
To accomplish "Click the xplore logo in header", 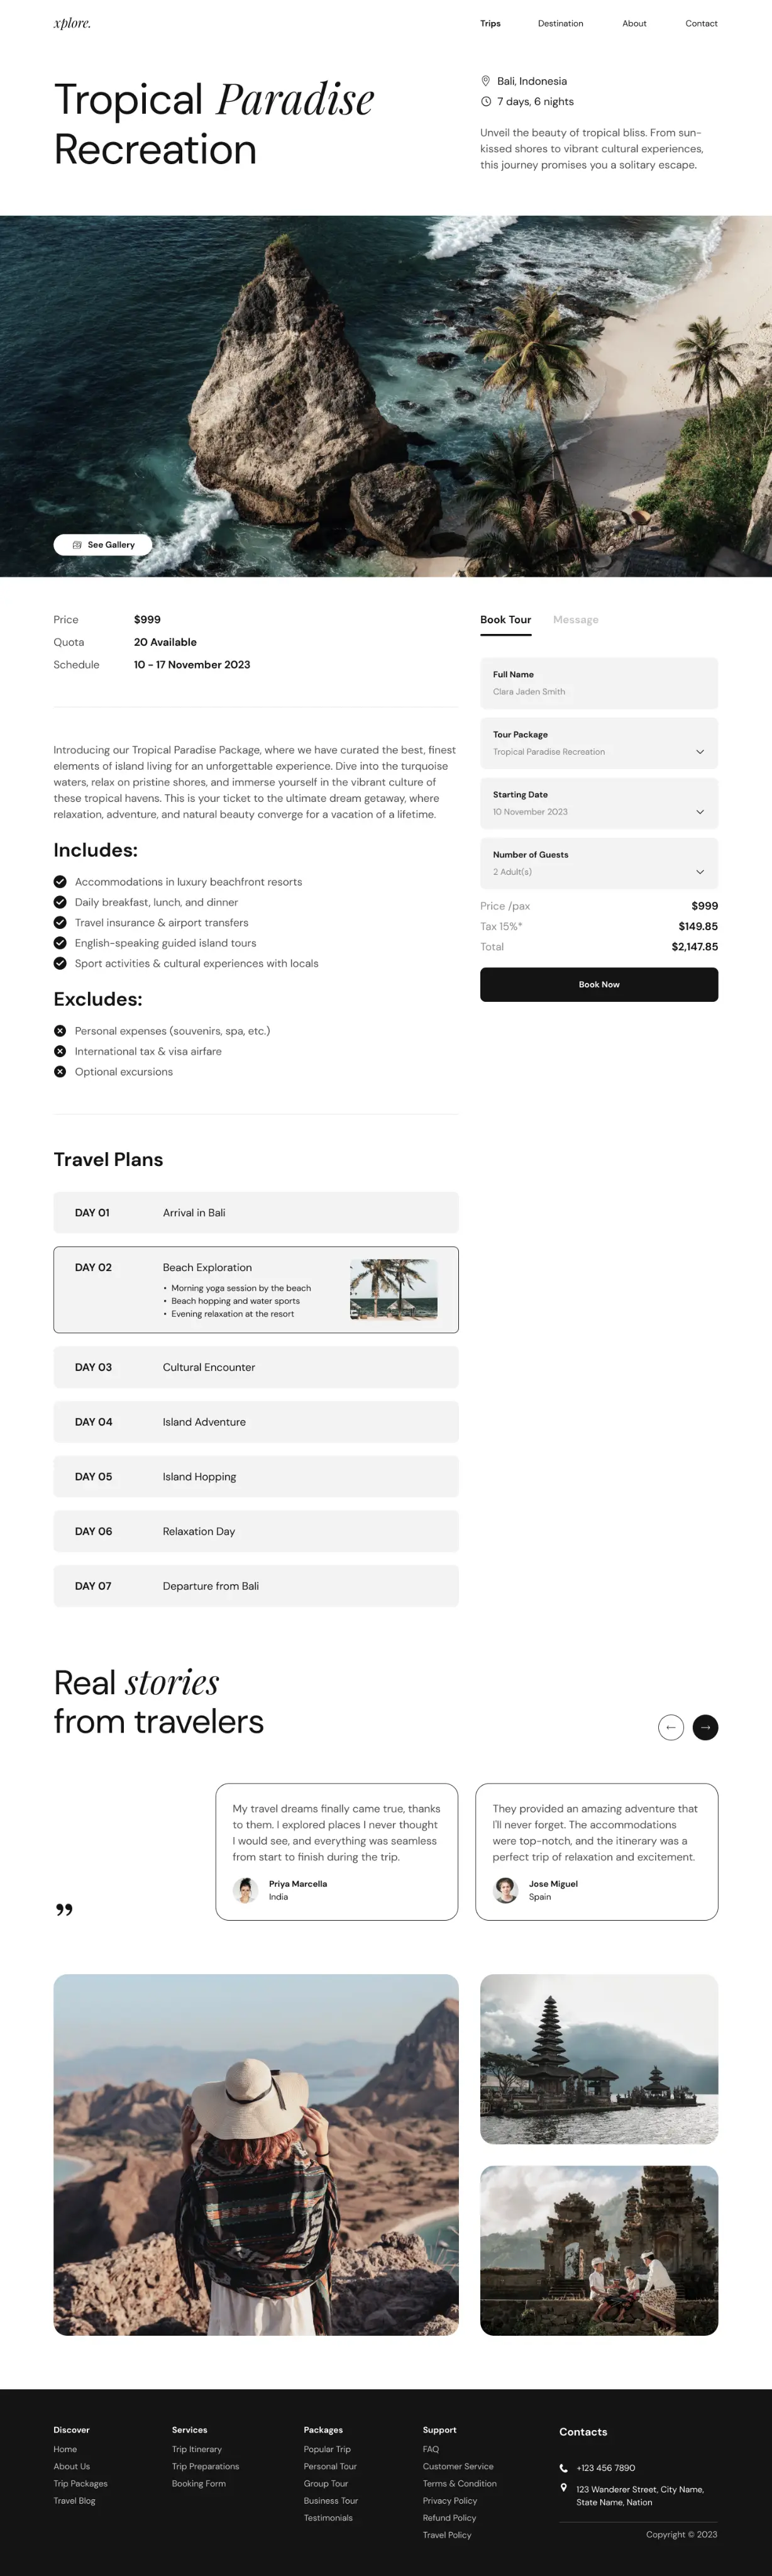I will tap(72, 23).
